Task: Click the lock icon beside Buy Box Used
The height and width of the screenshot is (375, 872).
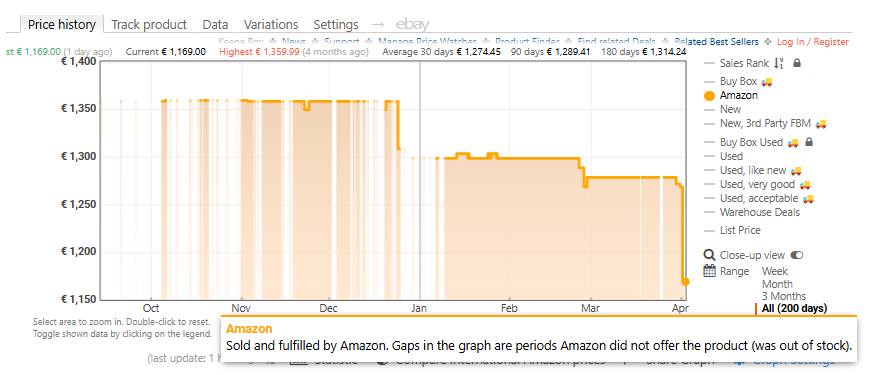Action: [x=809, y=142]
